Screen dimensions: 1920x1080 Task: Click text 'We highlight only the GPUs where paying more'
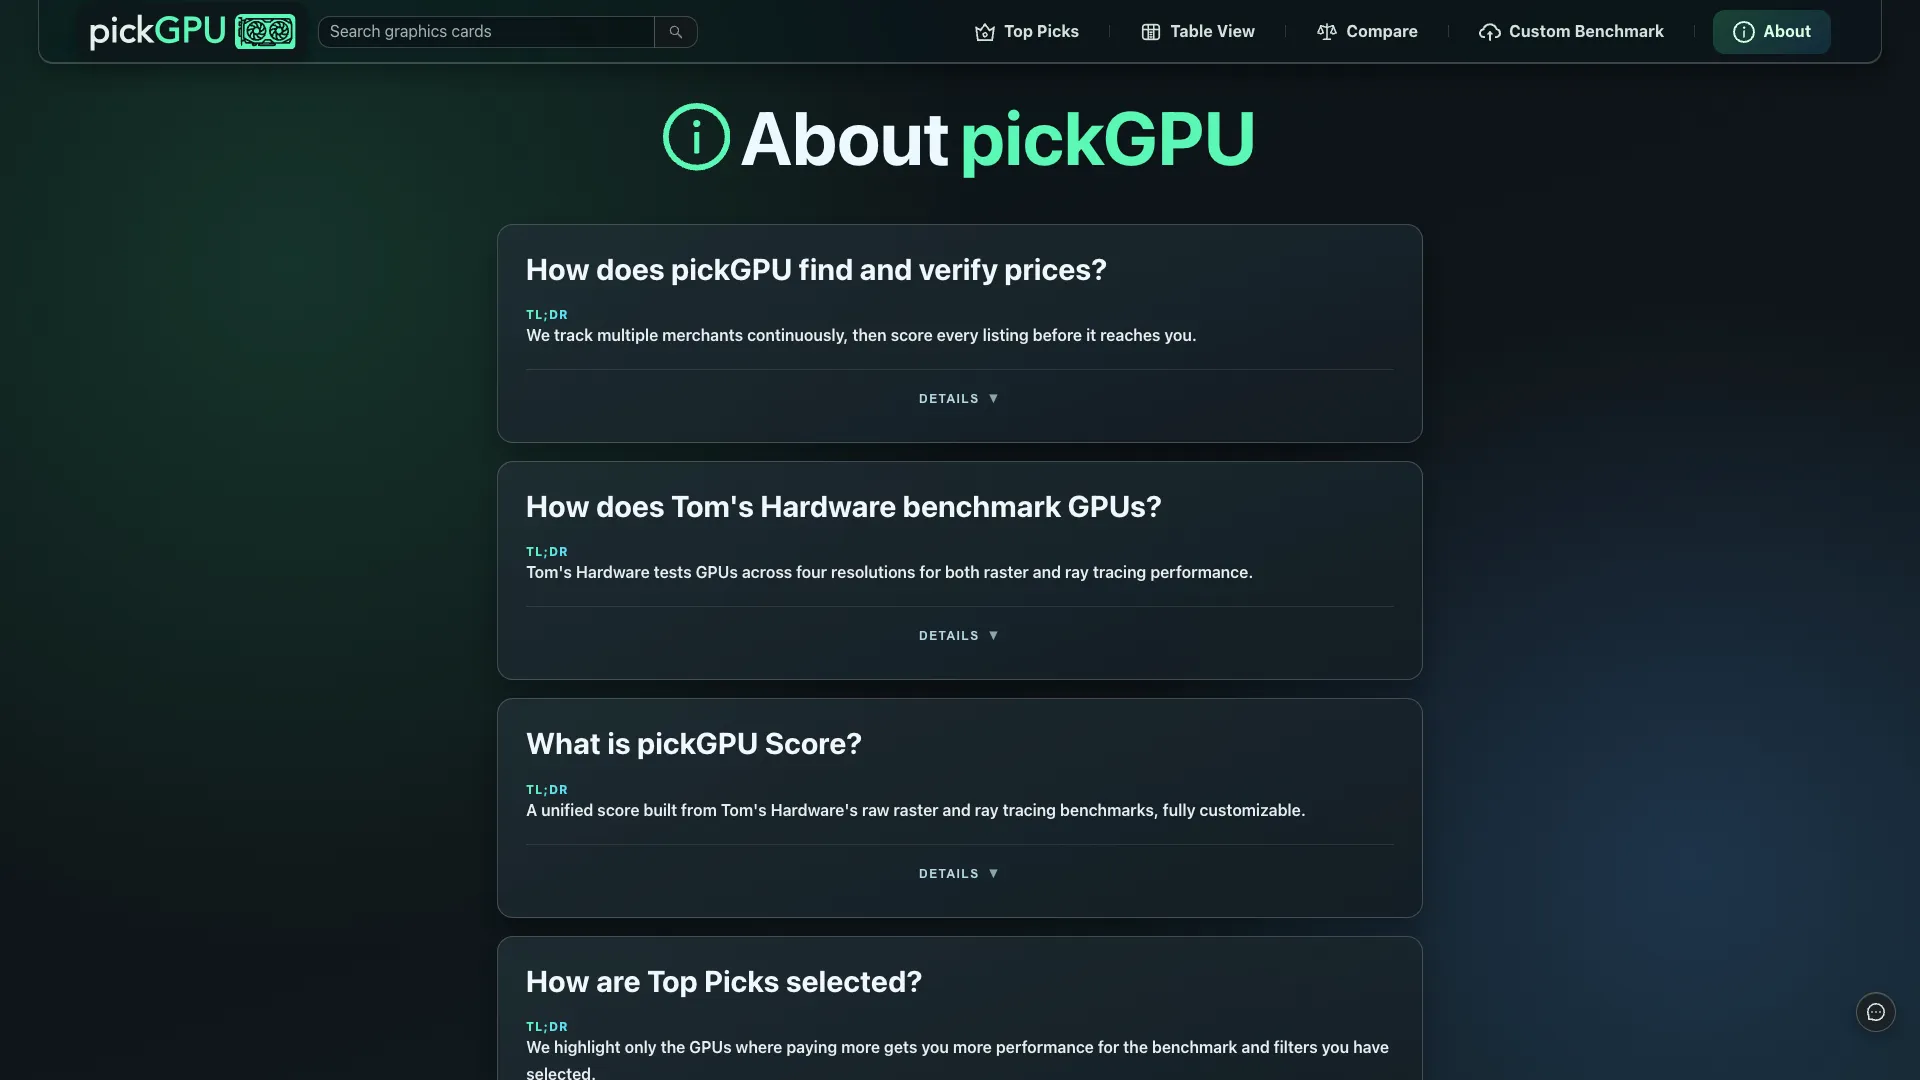[706, 1047]
